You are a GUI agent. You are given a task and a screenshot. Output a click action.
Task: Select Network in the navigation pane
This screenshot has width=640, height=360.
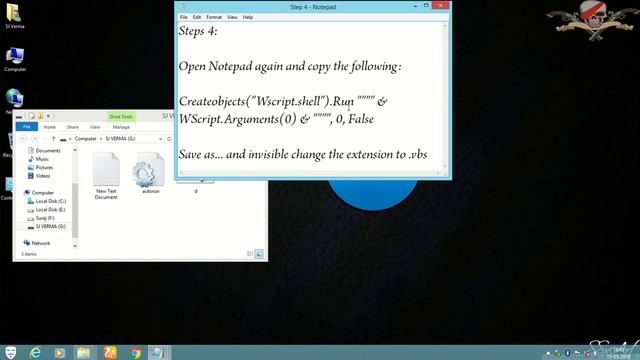[x=37, y=243]
